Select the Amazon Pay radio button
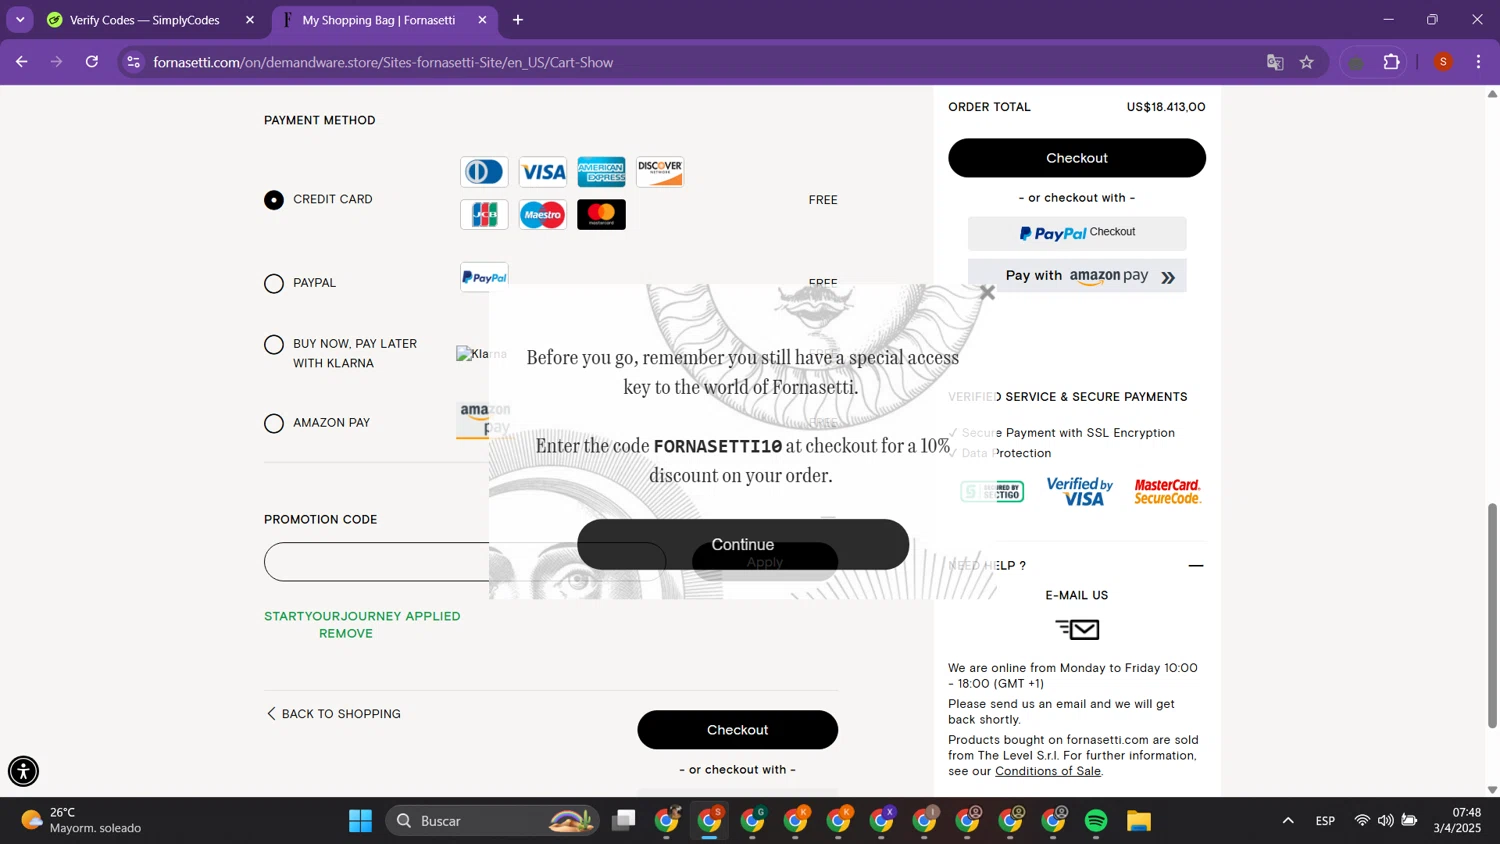Screen dimensions: 1500x844 click(x=274, y=424)
